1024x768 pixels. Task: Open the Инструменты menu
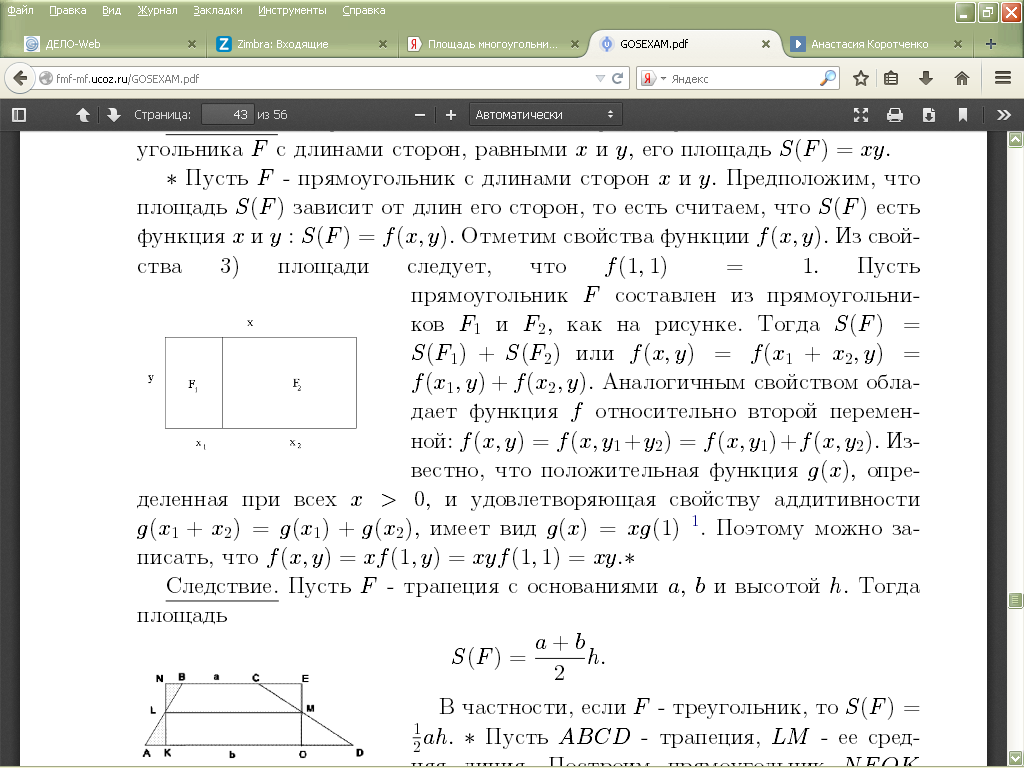292,10
